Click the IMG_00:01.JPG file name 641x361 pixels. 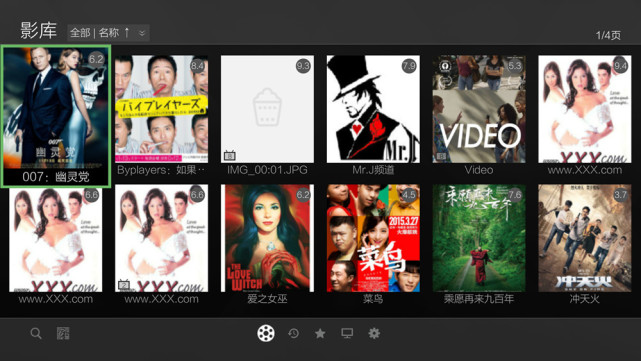point(267,170)
